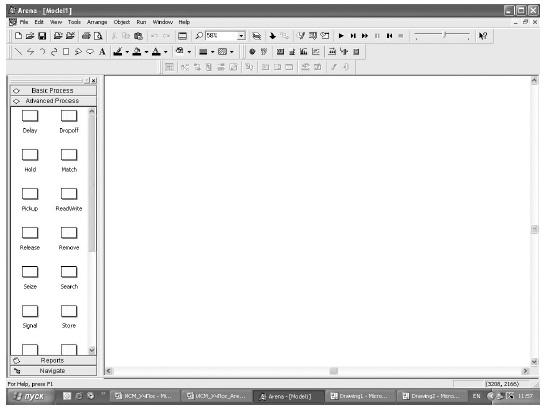Open the Navigate panel
The width and height of the screenshot is (548, 413).
click(53, 371)
